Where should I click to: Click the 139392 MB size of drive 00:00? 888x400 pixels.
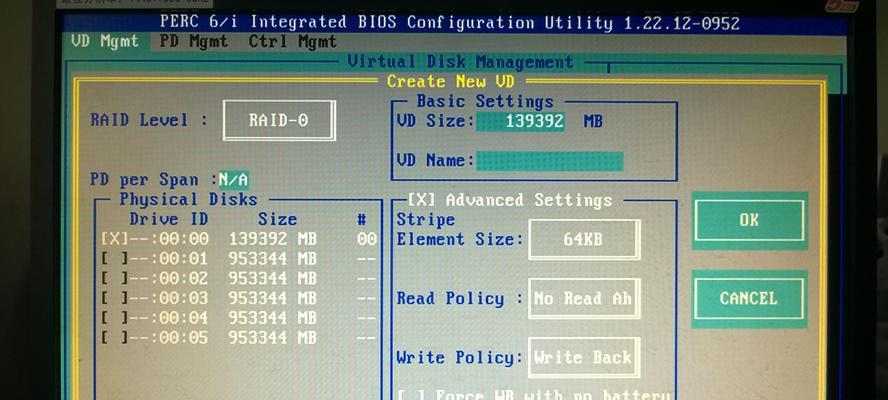coord(272,239)
